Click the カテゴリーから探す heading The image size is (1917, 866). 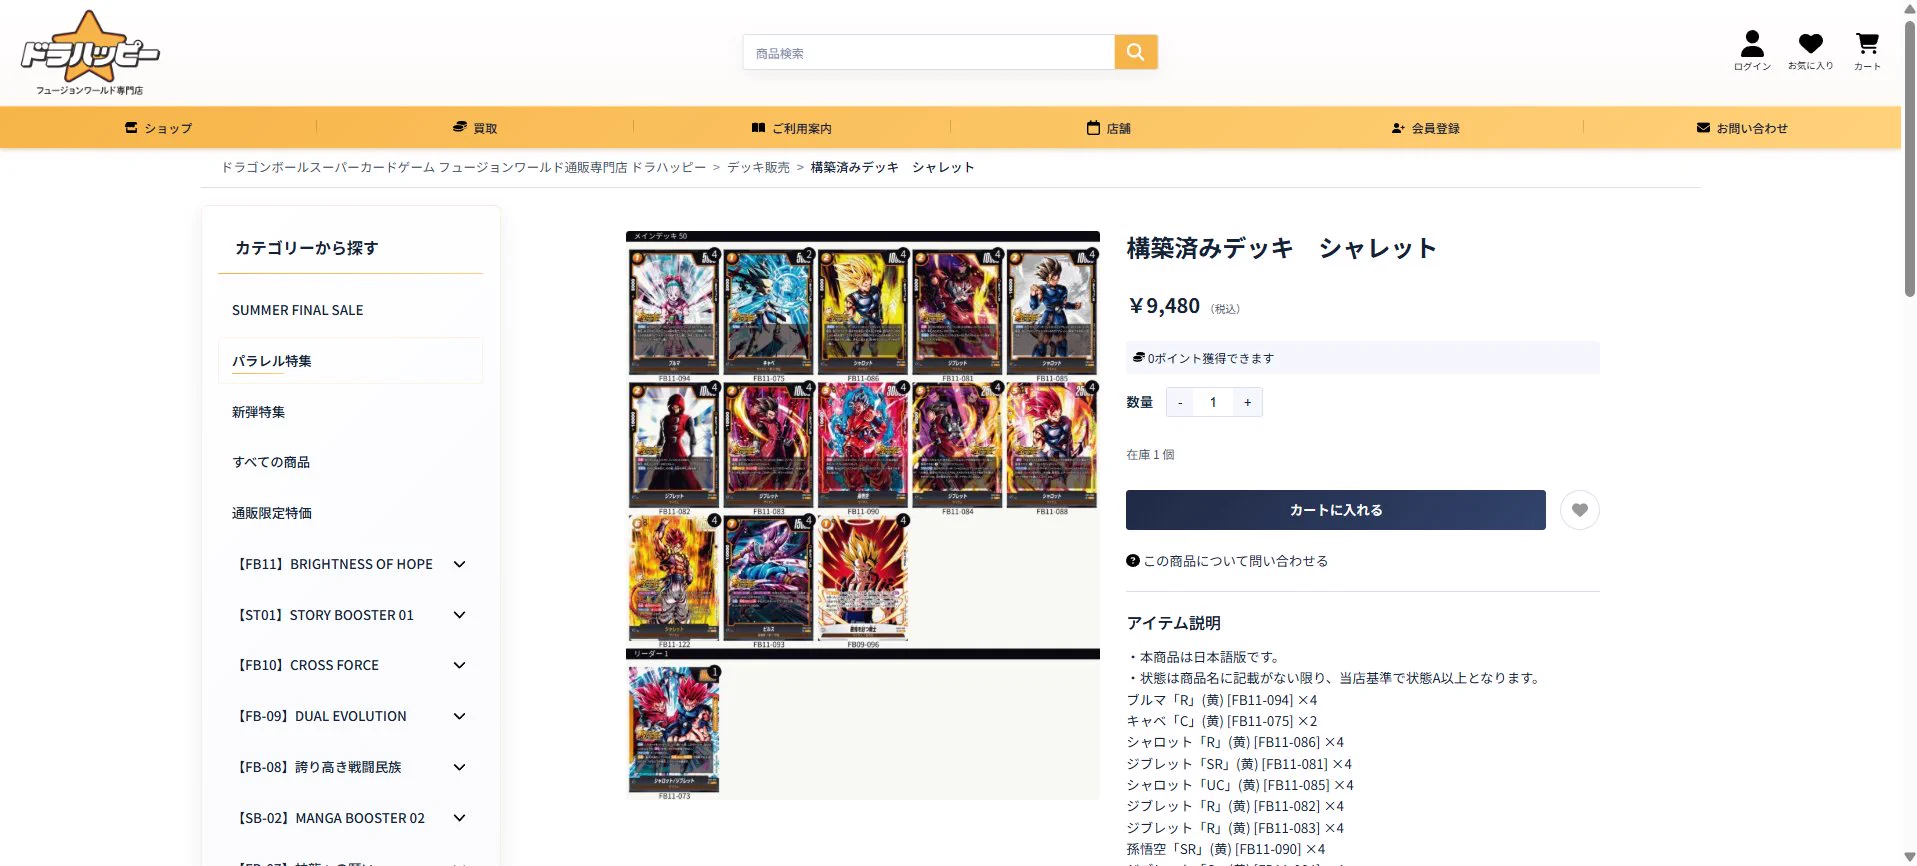tap(306, 248)
